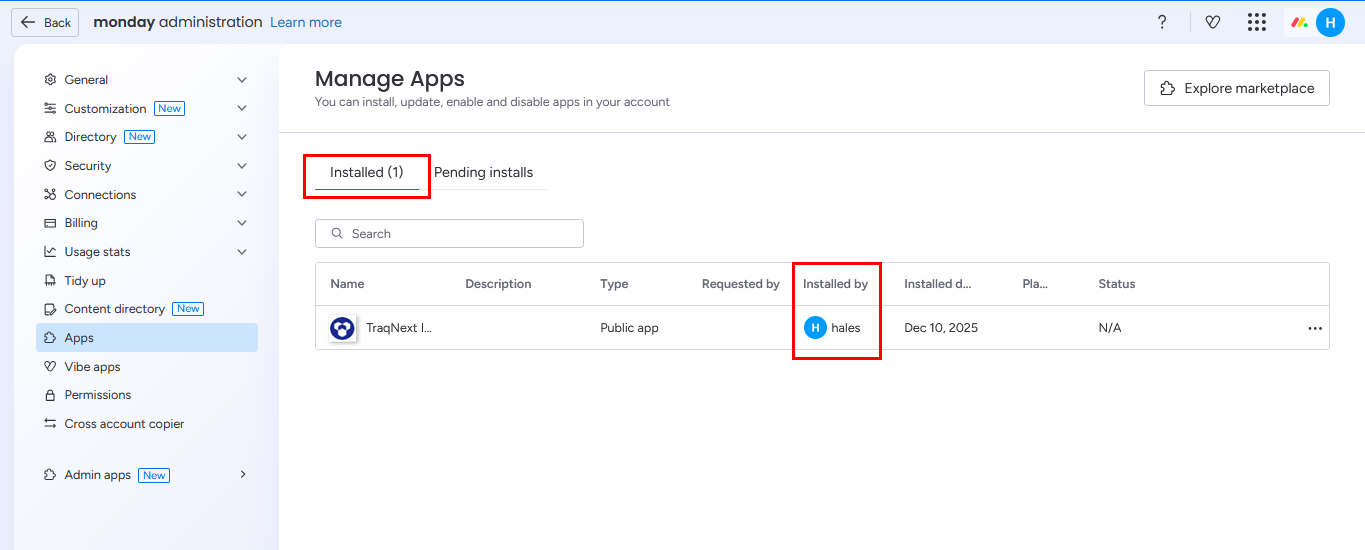The height and width of the screenshot is (550, 1365).
Task: Click the Explore marketplace button
Action: coord(1236,88)
